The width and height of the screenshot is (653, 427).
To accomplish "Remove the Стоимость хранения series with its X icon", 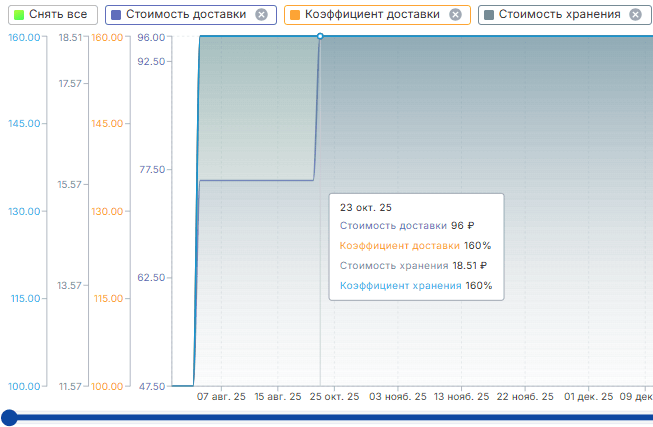I will point(635,15).
